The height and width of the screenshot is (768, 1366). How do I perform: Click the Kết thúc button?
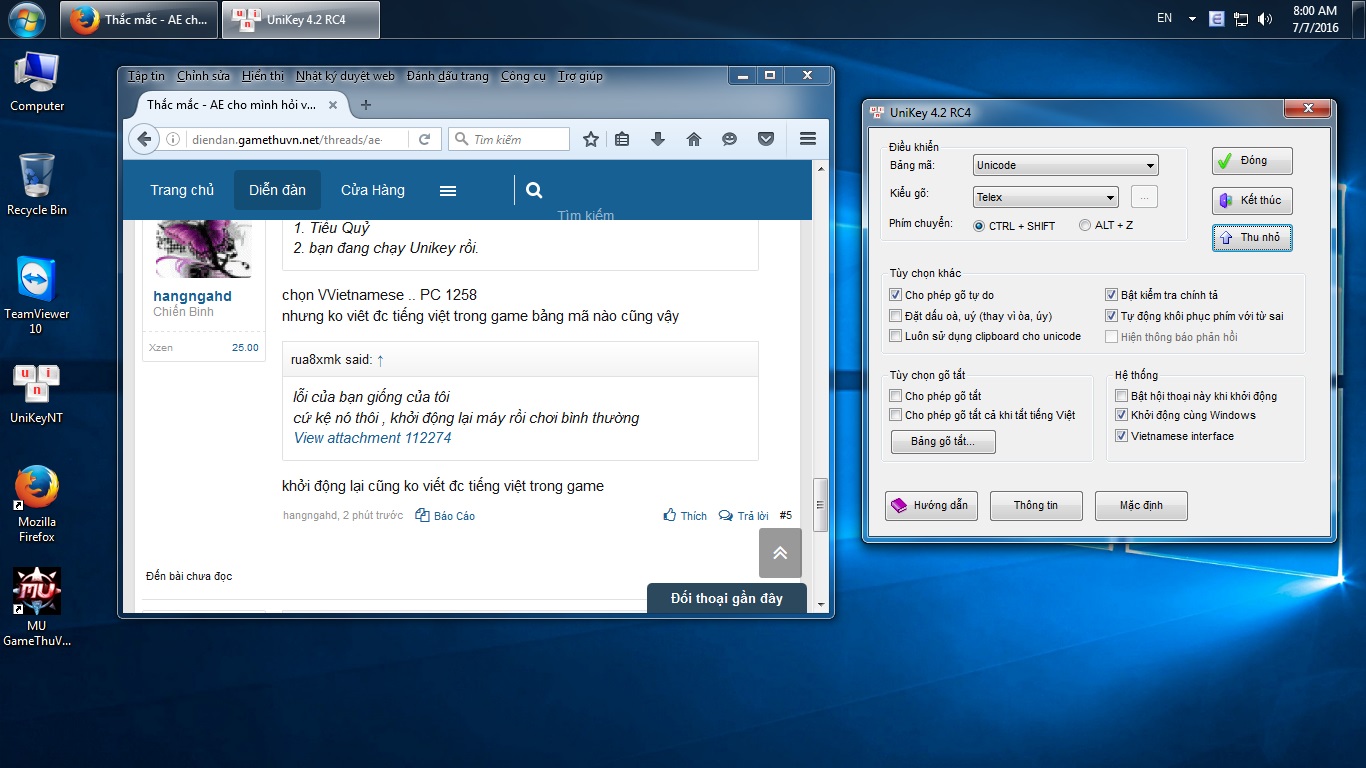point(1252,200)
